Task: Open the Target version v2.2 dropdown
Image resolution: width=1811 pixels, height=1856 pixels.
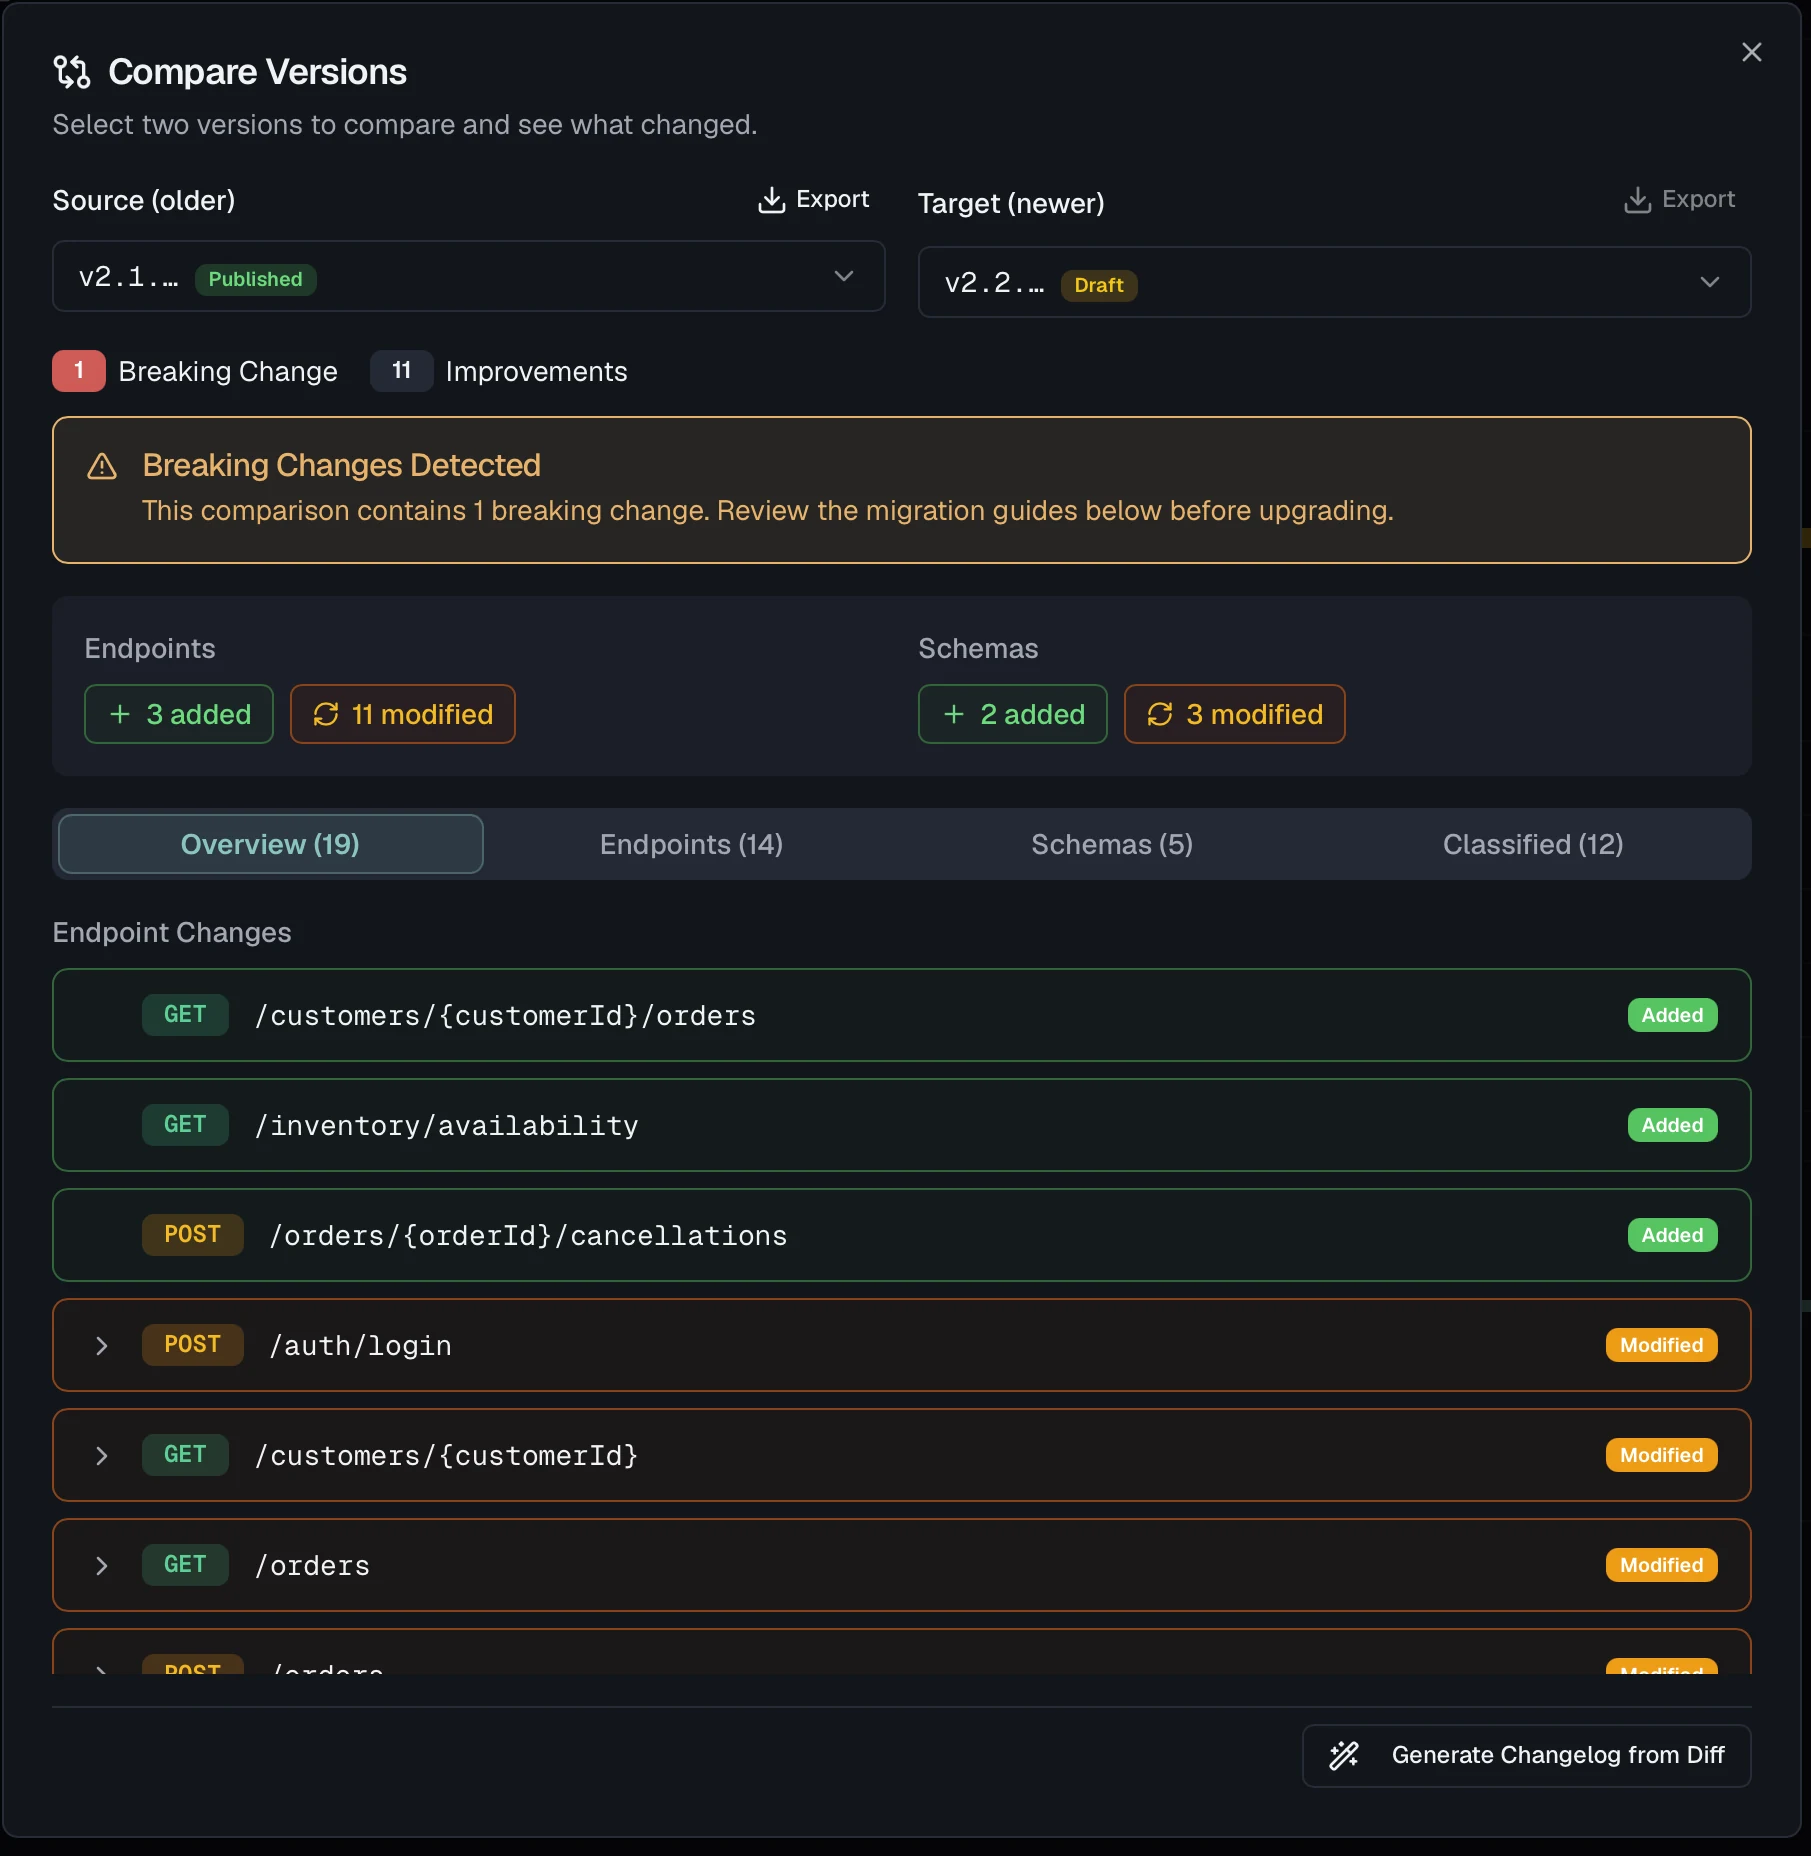Action: (x=1334, y=282)
